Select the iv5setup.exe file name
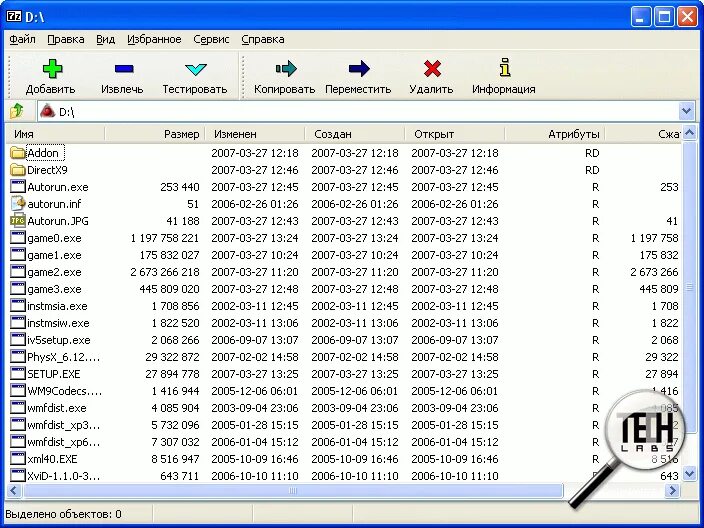This screenshot has height=528, width=704. (59, 340)
